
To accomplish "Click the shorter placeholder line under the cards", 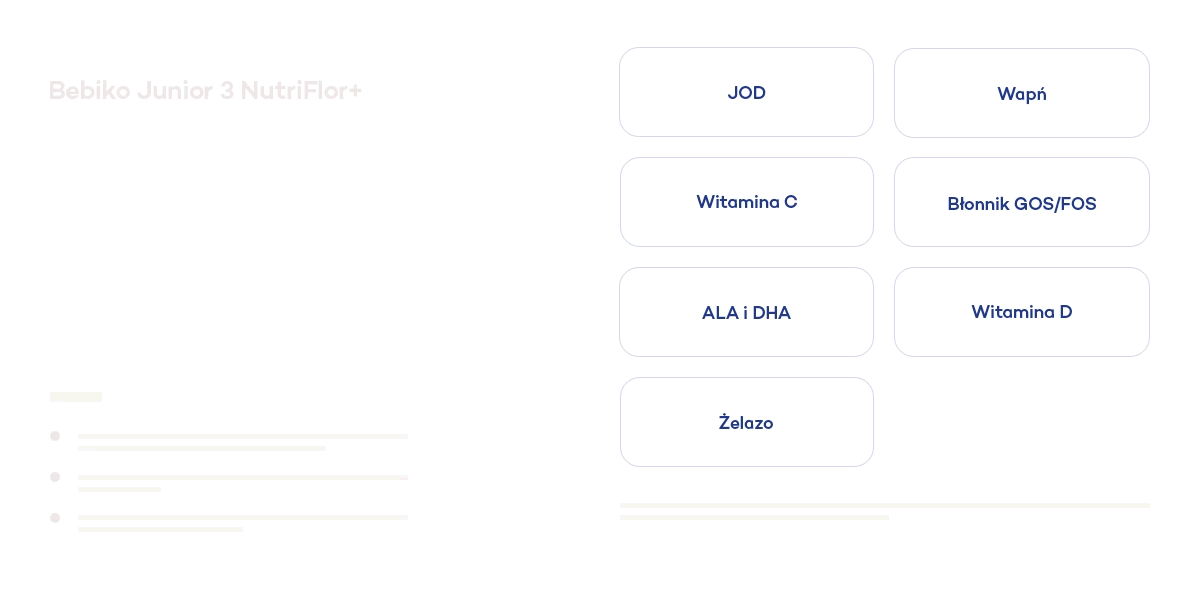I will coord(754,517).
